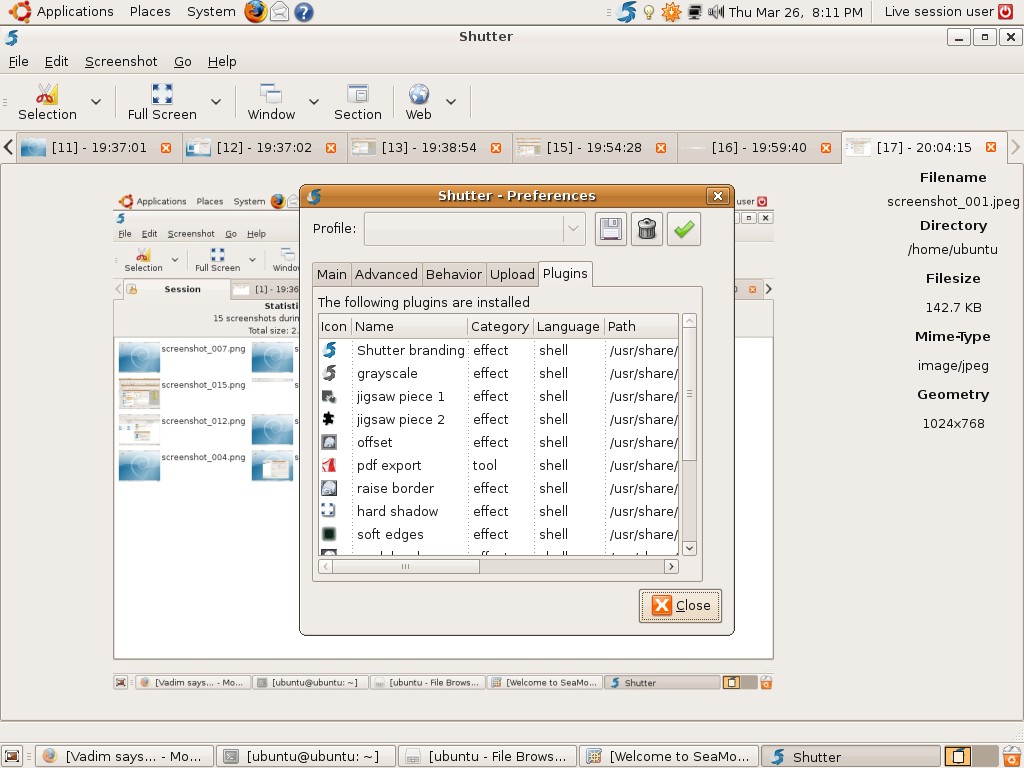Apply profile with green checkmark icon
Image resolution: width=1024 pixels, height=768 pixels.
[x=684, y=229]
